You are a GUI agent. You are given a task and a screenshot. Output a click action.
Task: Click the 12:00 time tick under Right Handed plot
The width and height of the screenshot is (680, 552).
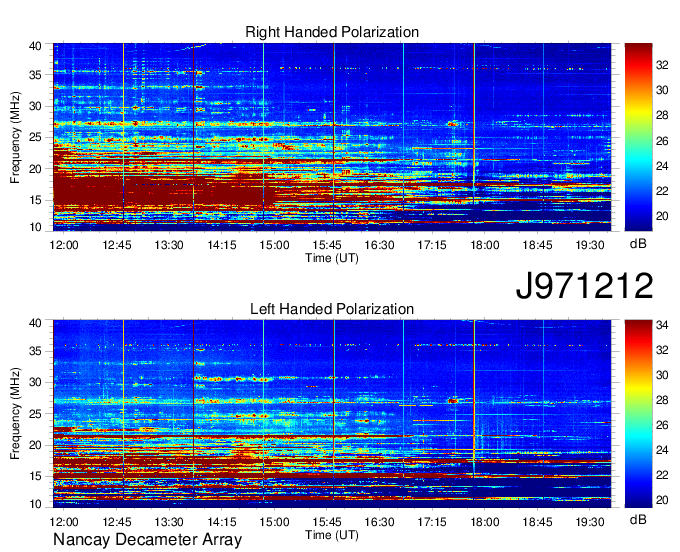click(x=64, y=245)
